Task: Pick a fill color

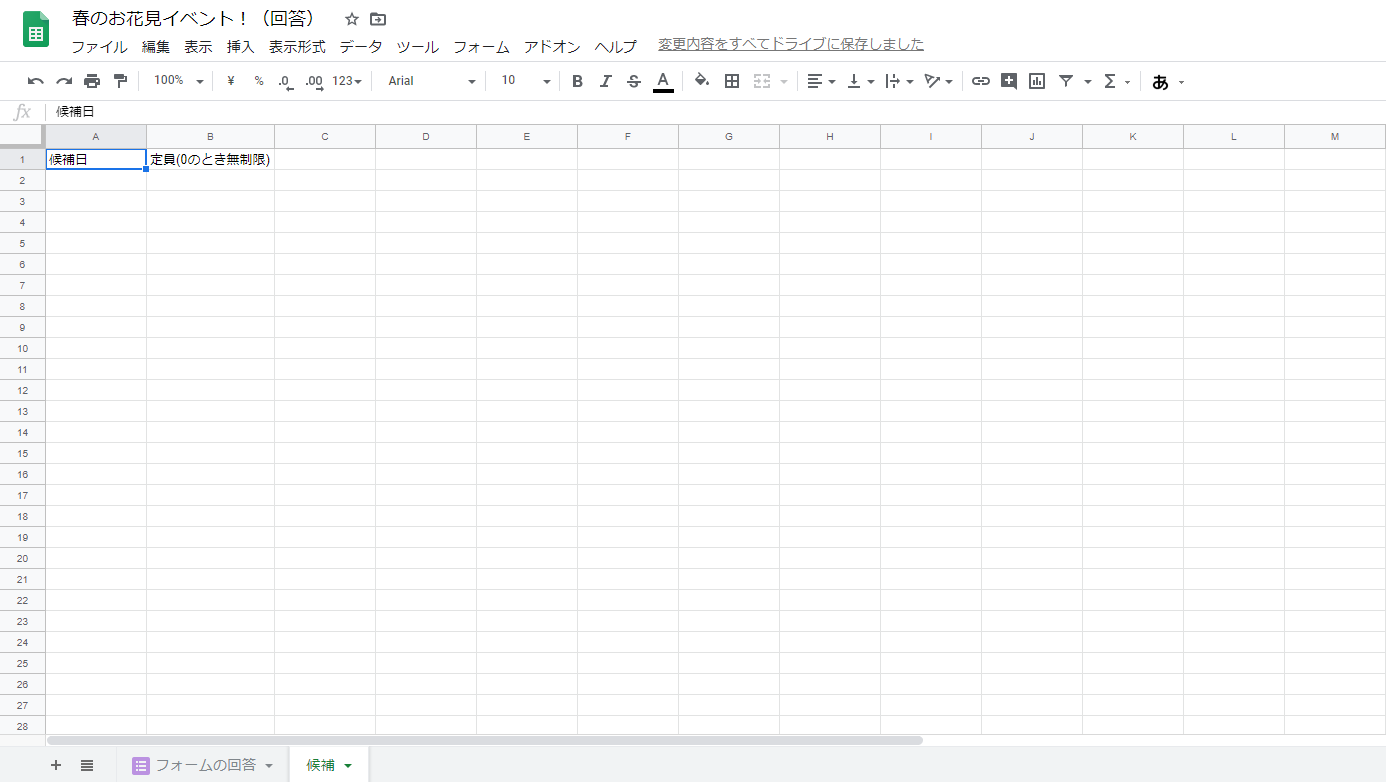Action: tap(702, 81)
